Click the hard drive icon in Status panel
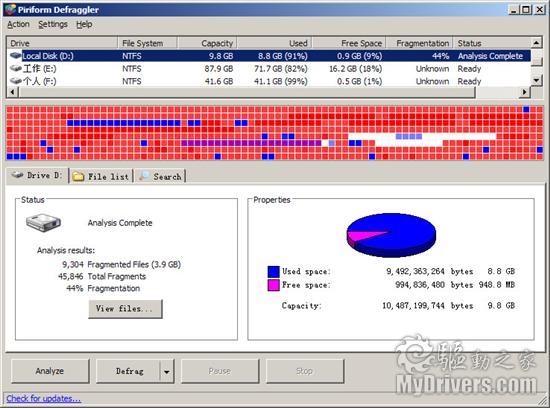Screen dimensions: 550x408 [43, 222]
